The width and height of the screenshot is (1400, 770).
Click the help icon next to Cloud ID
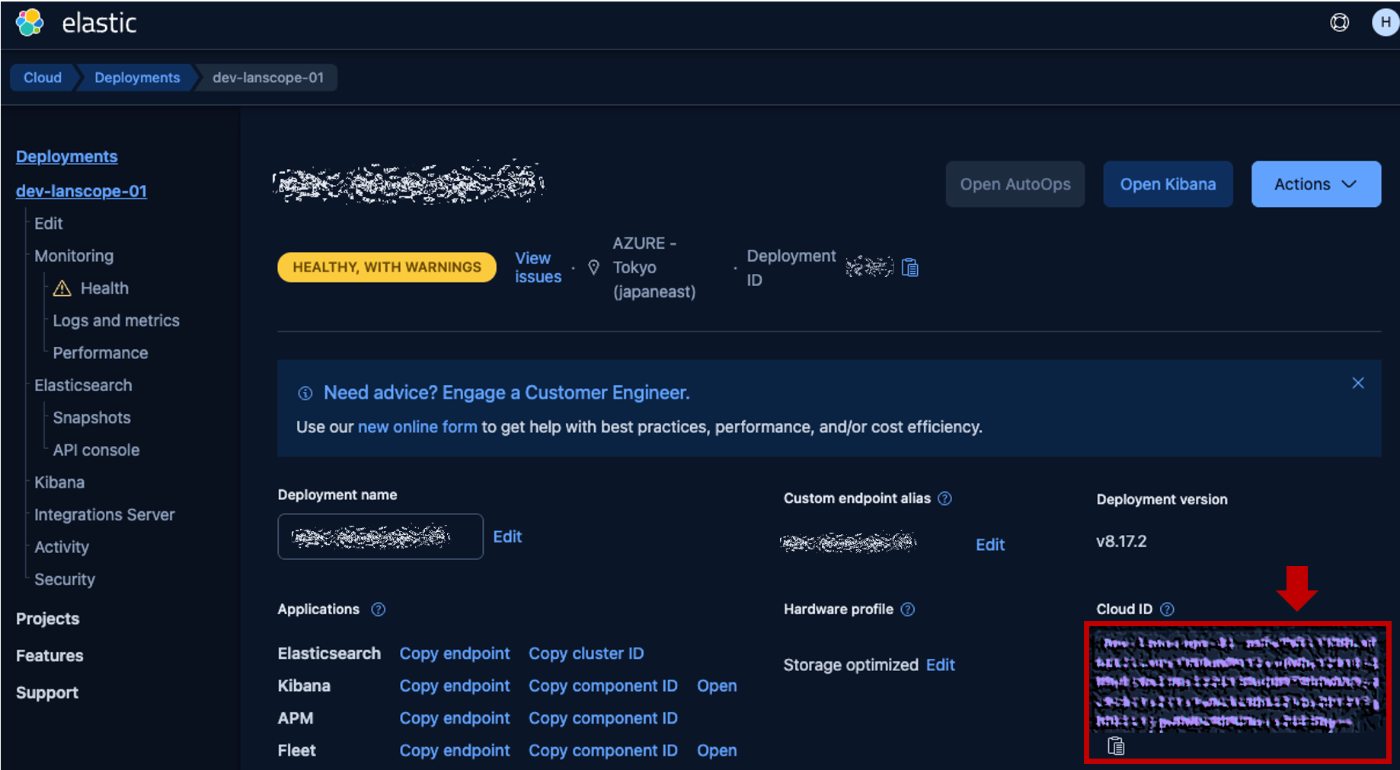[x=1167, y=609]
